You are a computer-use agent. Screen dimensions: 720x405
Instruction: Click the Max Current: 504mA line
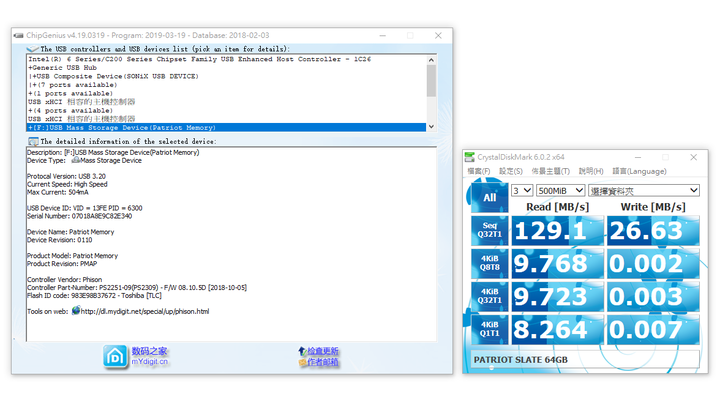pyautogui.click(x=57, y=192)
